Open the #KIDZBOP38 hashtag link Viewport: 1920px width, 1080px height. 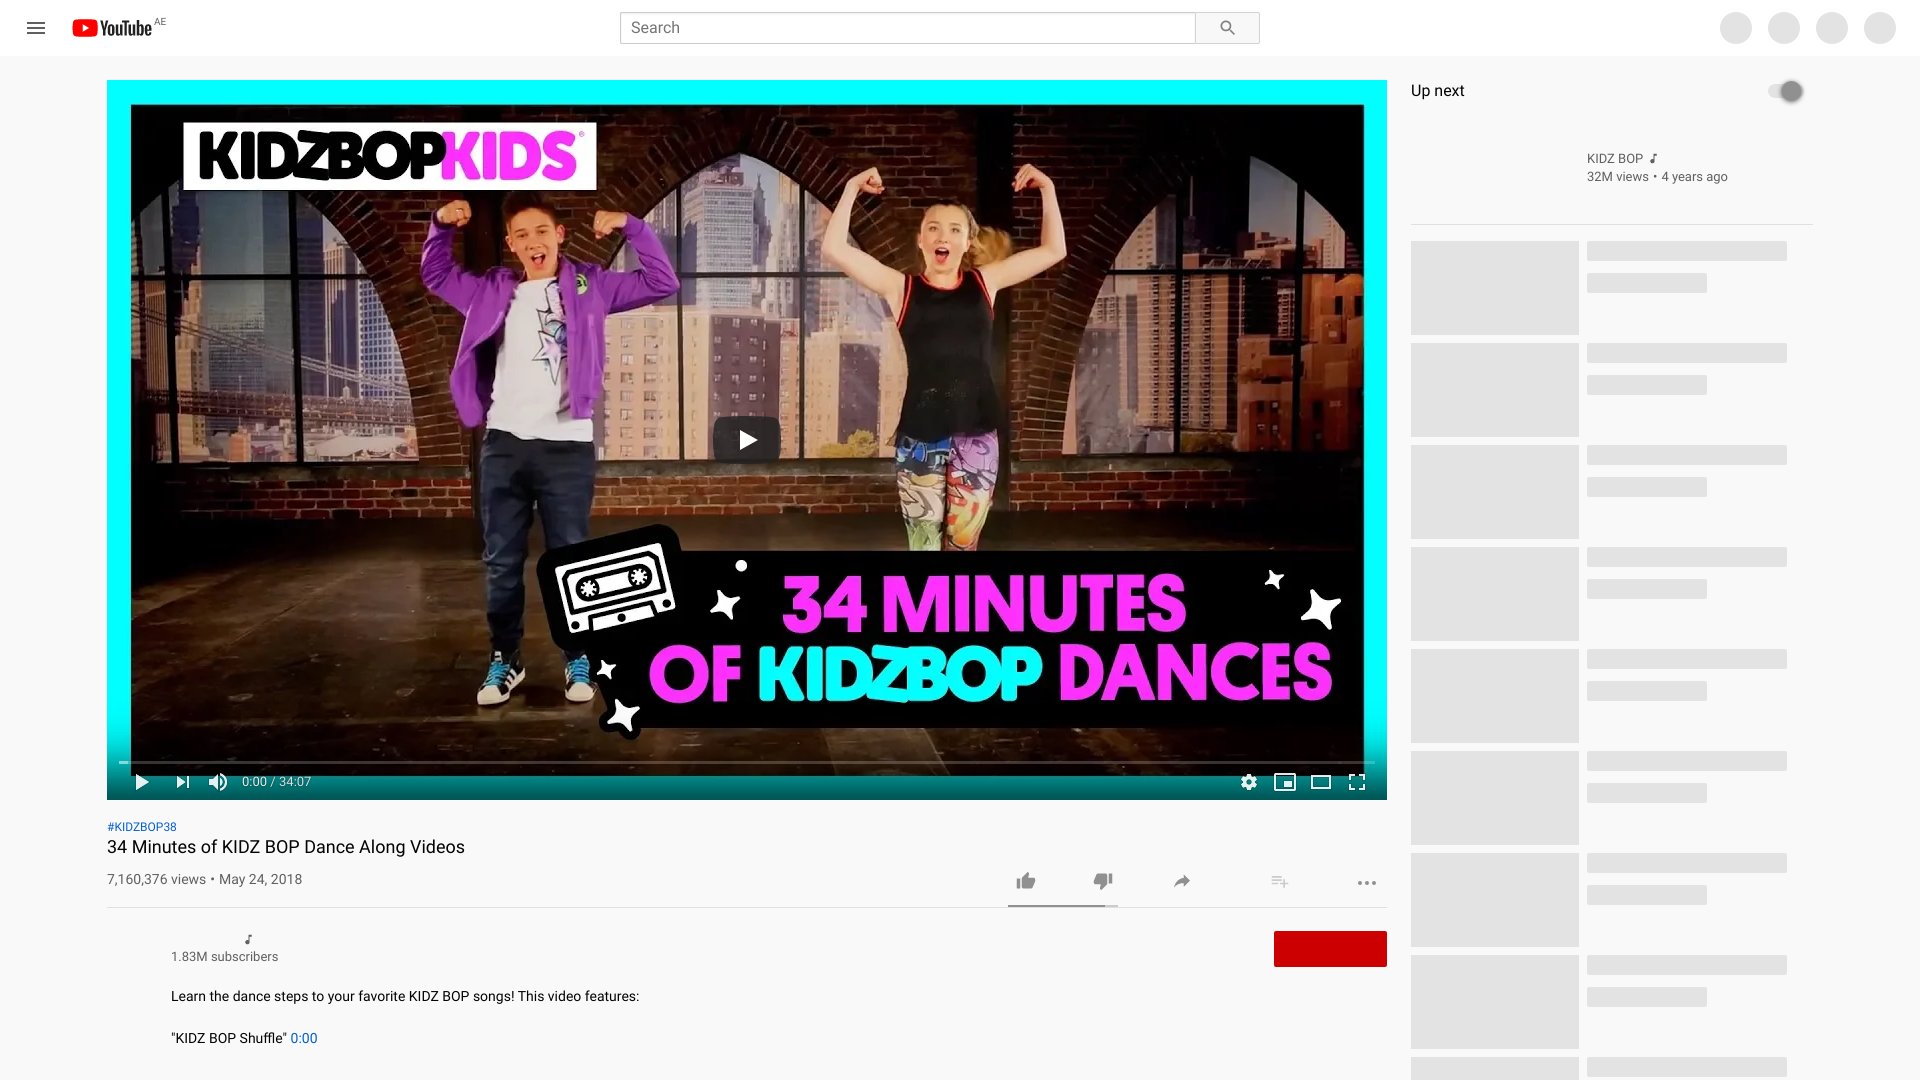(x=142, y=827)
